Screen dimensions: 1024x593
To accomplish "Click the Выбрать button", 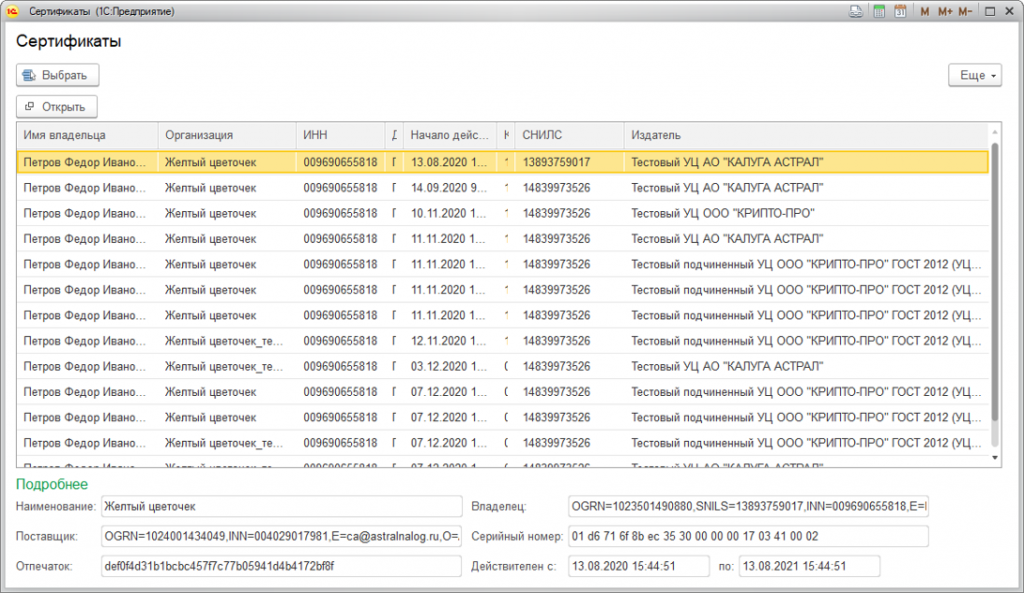I will click(57, 75).
